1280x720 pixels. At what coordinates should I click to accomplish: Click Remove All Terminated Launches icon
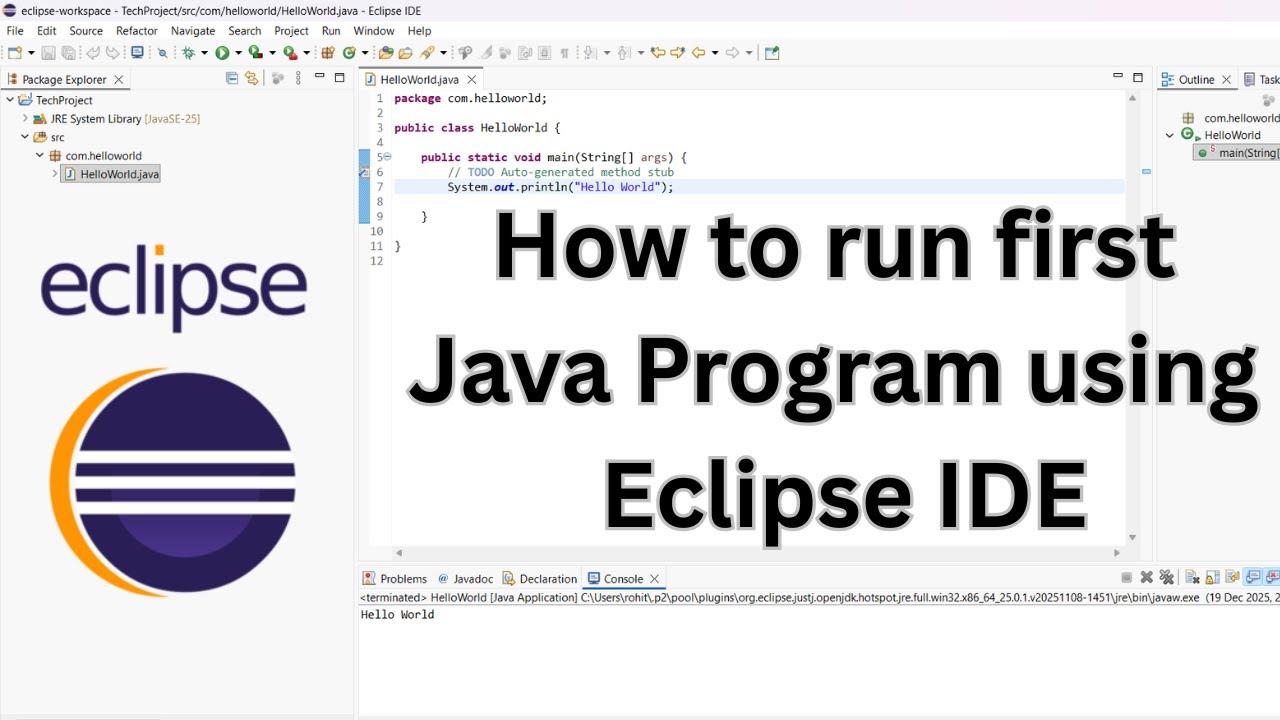(x=1167, y=577)
